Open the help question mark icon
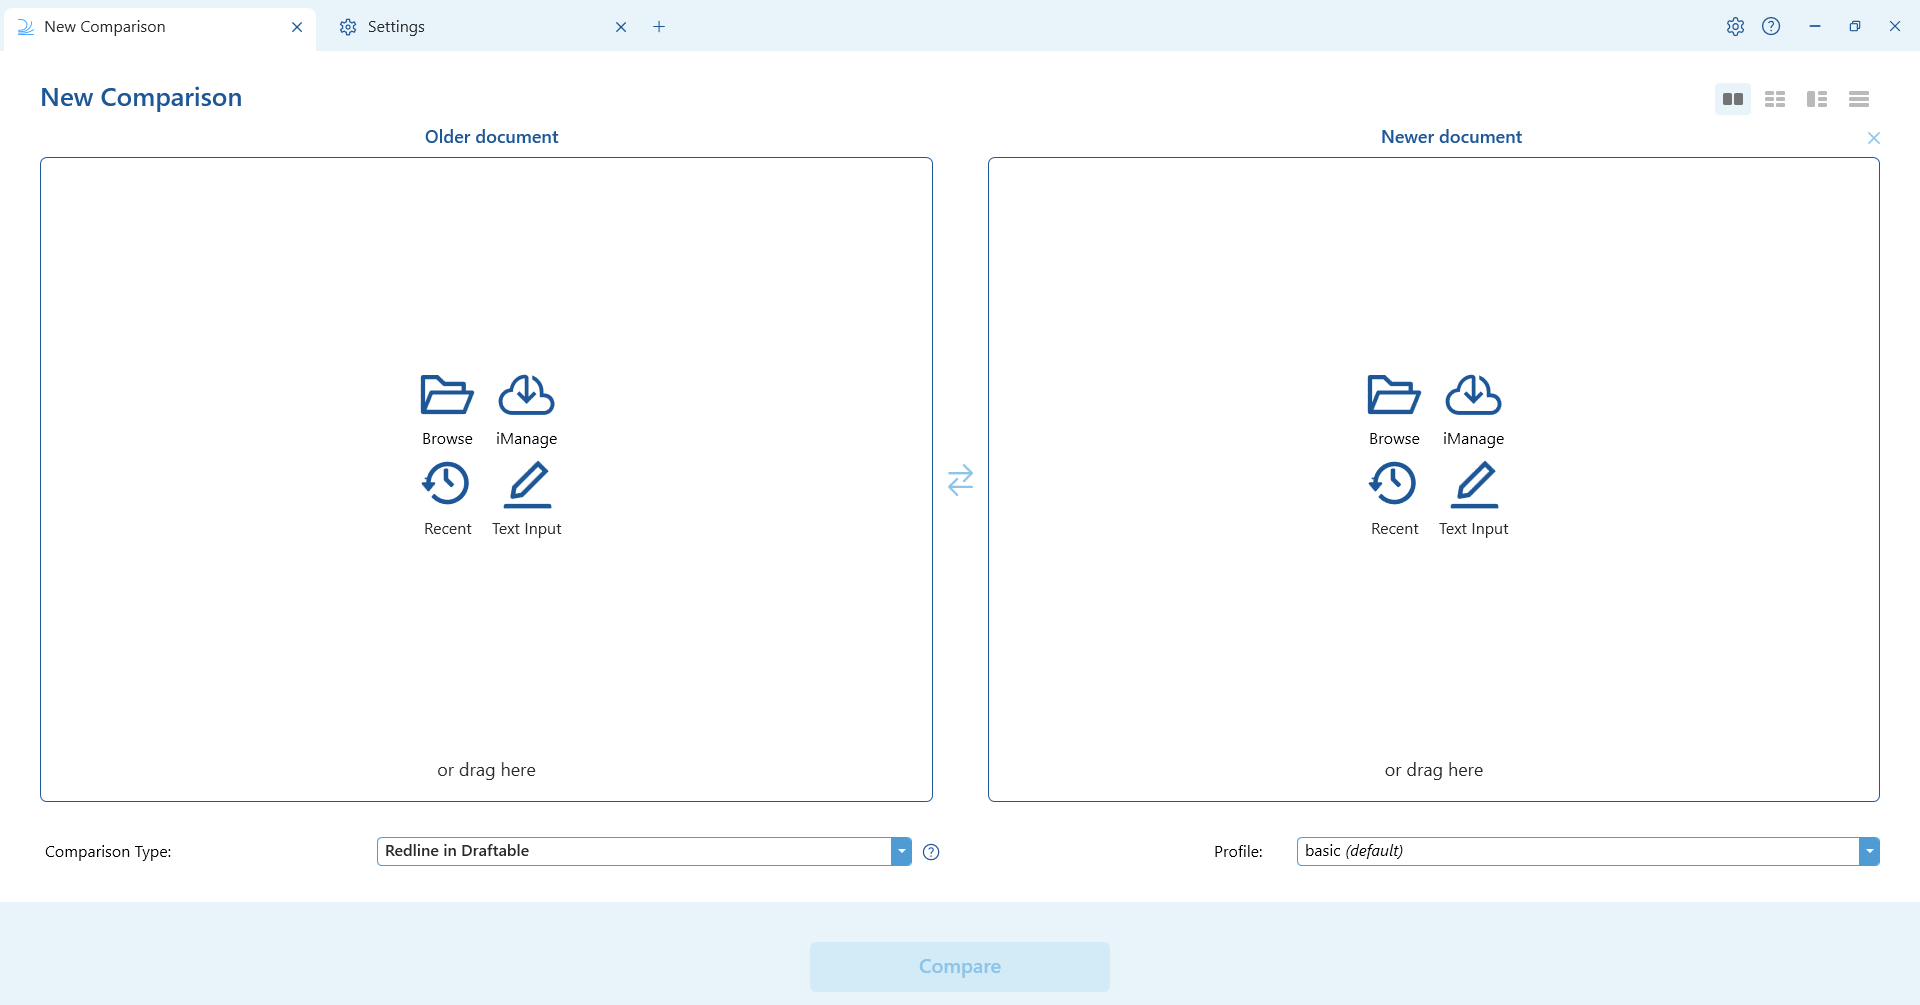The width and height of the screenshot is (1920, 1005). pyautogui.click(x=1771, y=27)
